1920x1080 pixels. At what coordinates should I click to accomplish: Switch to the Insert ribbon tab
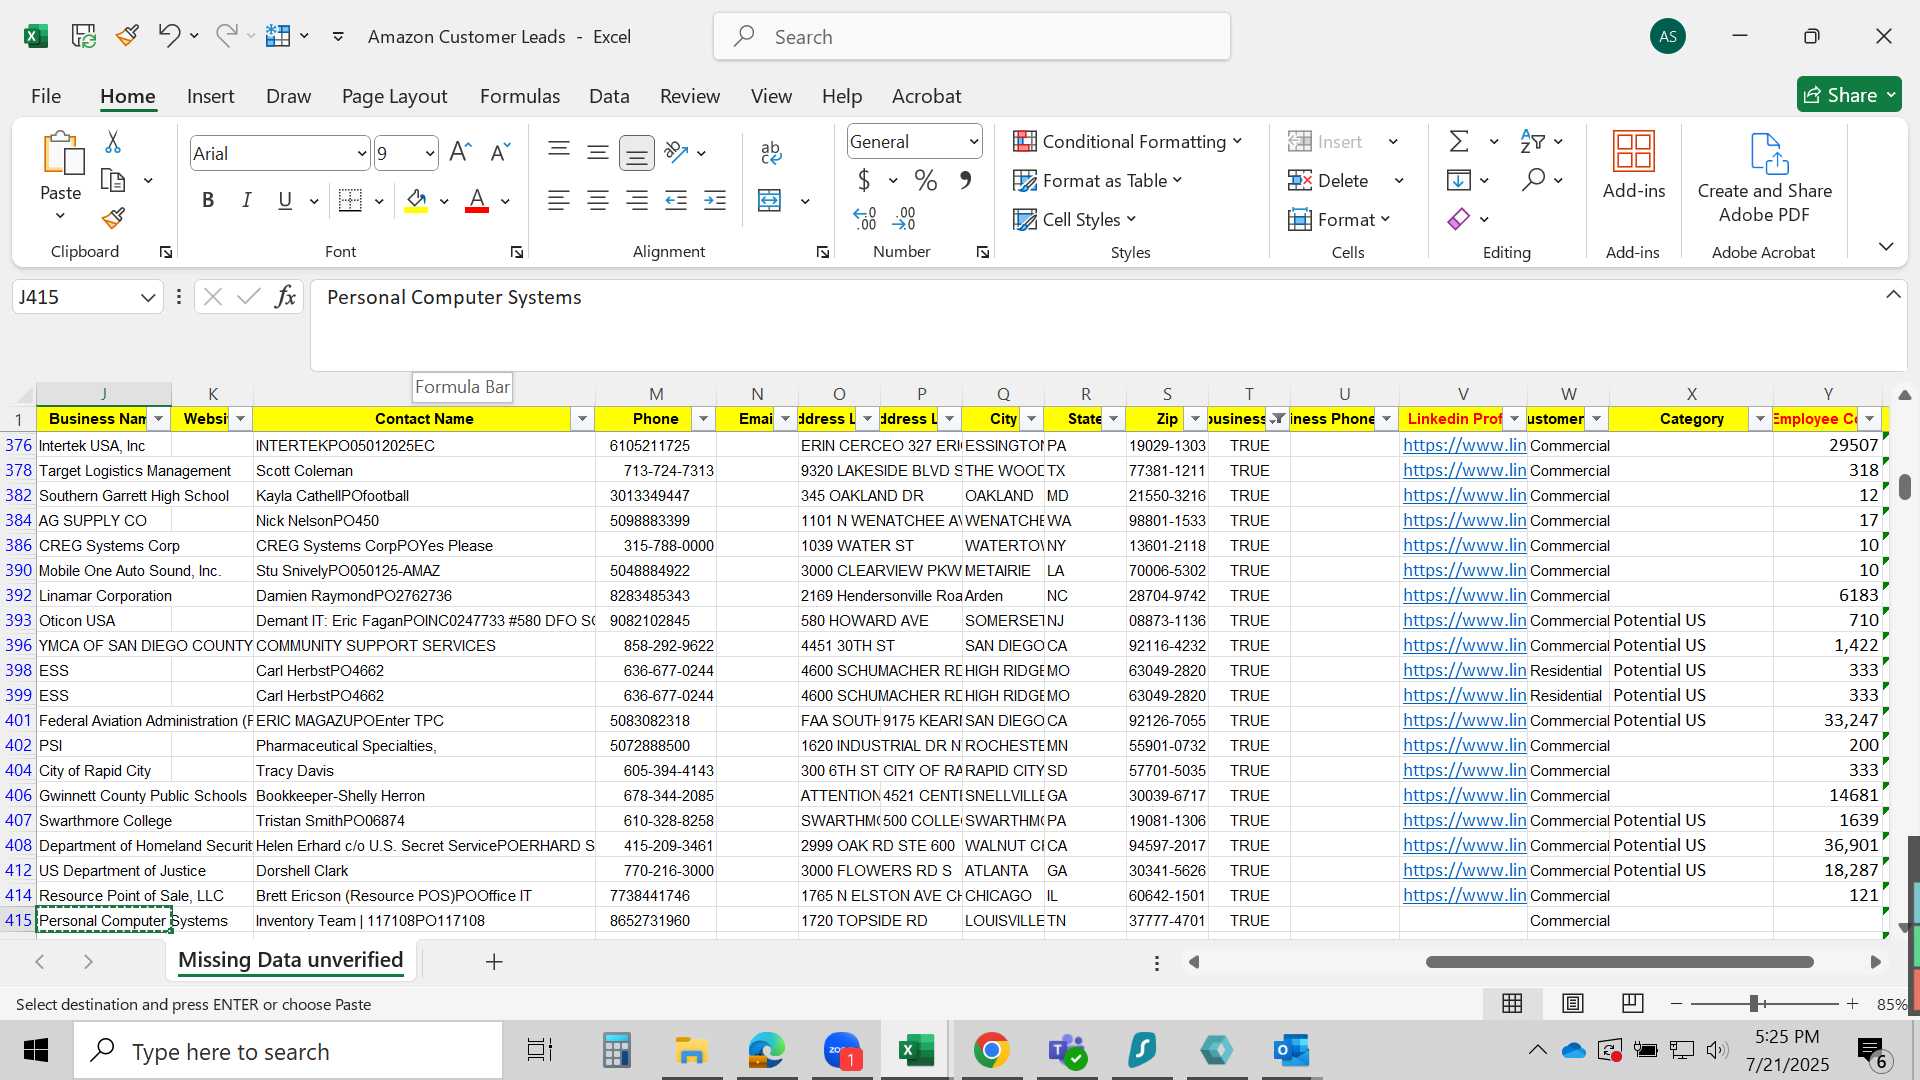coord(211,96)
